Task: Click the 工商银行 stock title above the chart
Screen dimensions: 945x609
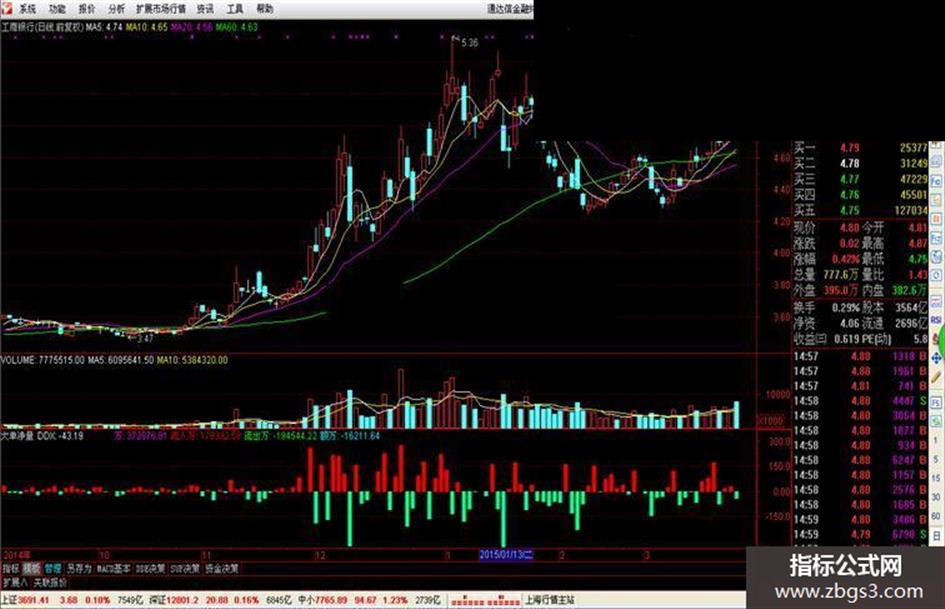Action: coord(42,27)
